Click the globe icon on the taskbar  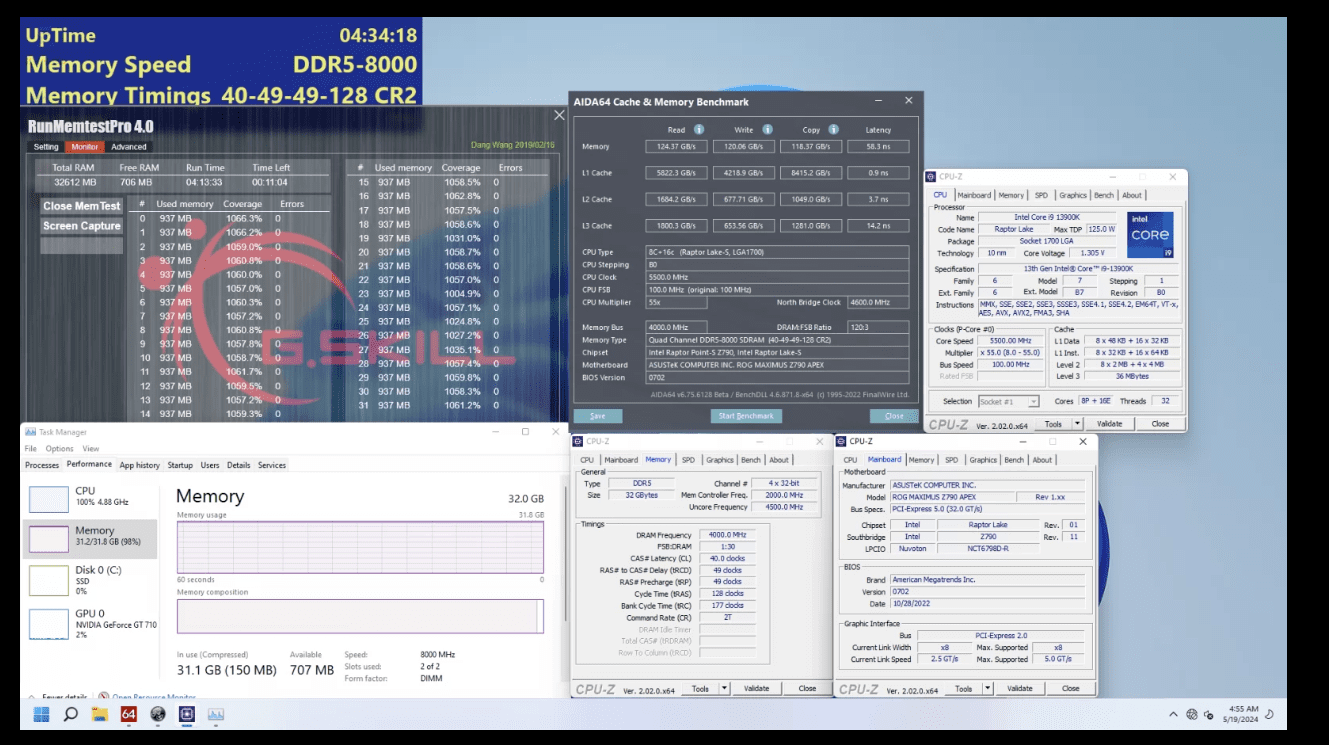pos(158,714)
